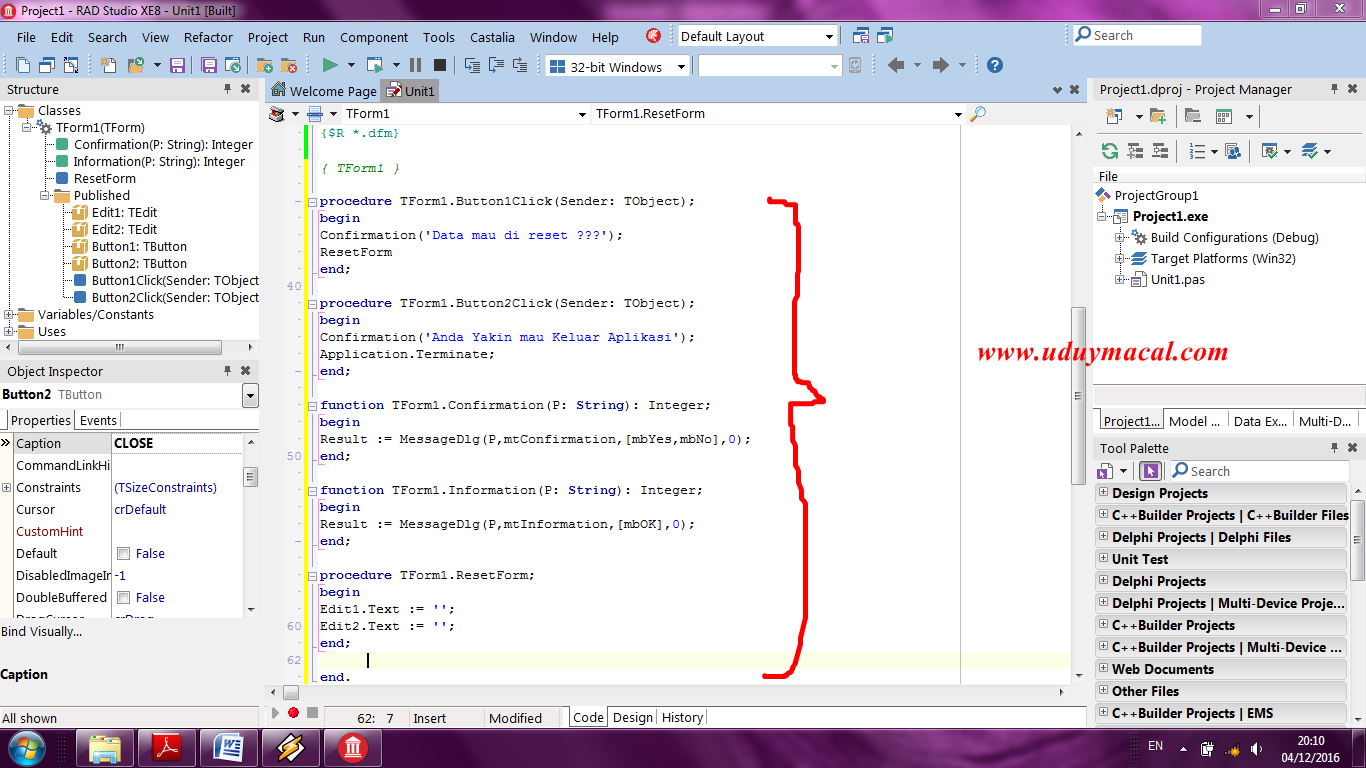The height and width of the screenshot is (768, 1366).
Task: Select Button1: TButton in Structure tree
Action: pos(139,247)
